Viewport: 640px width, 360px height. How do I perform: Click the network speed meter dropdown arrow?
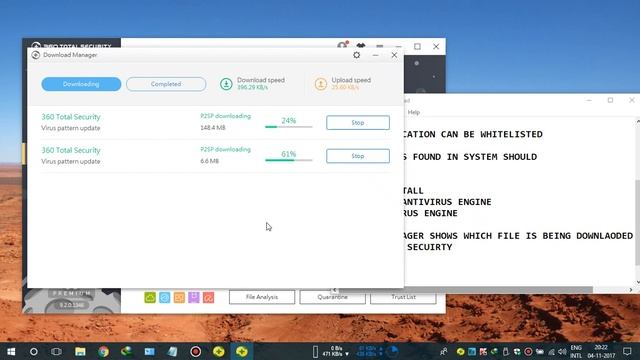point(347,354)
